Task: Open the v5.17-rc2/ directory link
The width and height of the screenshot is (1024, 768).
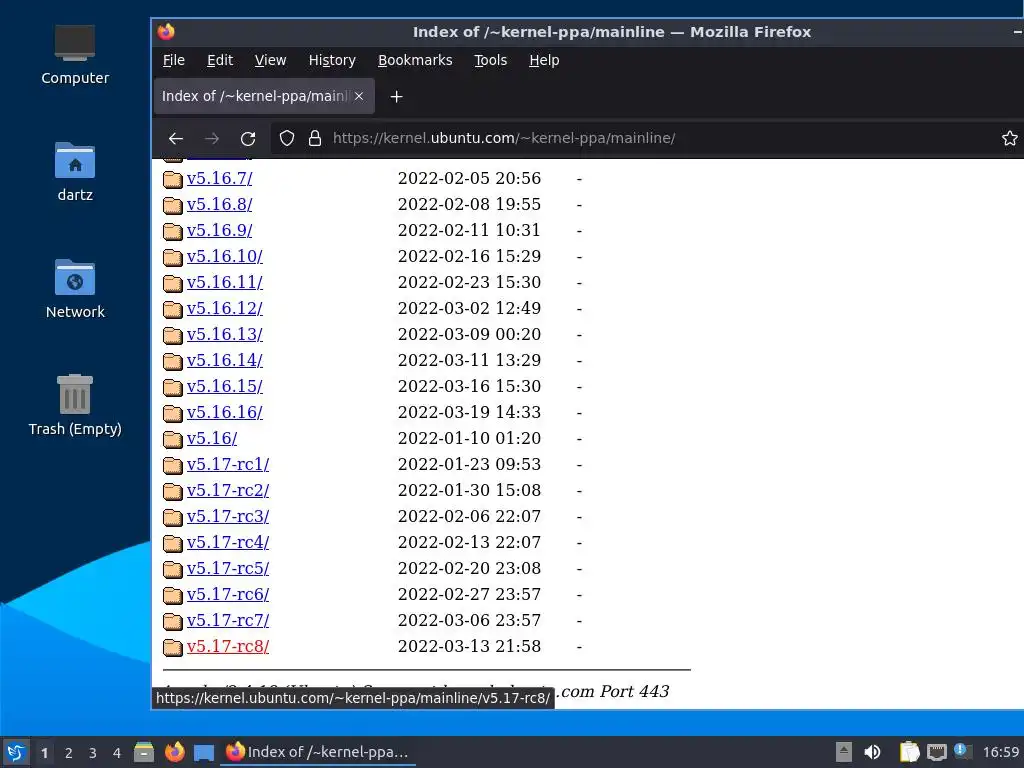Action: coord(228,490)
